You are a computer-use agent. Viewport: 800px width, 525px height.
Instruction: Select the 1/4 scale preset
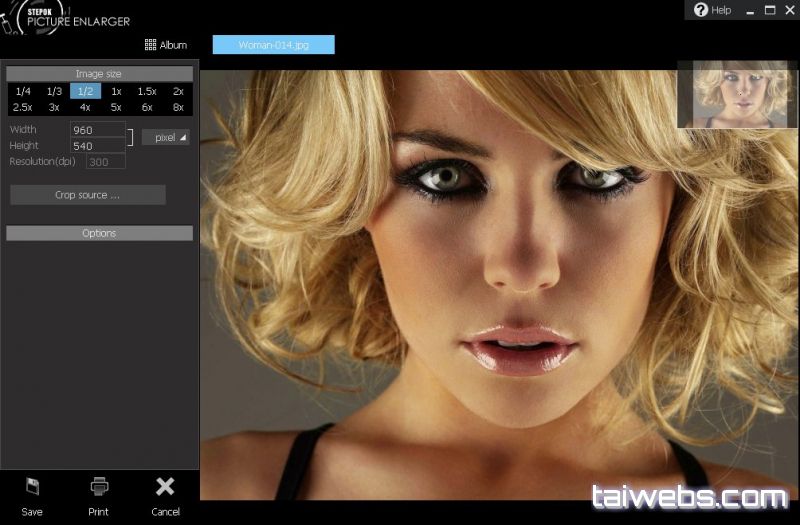coord(23,91)
